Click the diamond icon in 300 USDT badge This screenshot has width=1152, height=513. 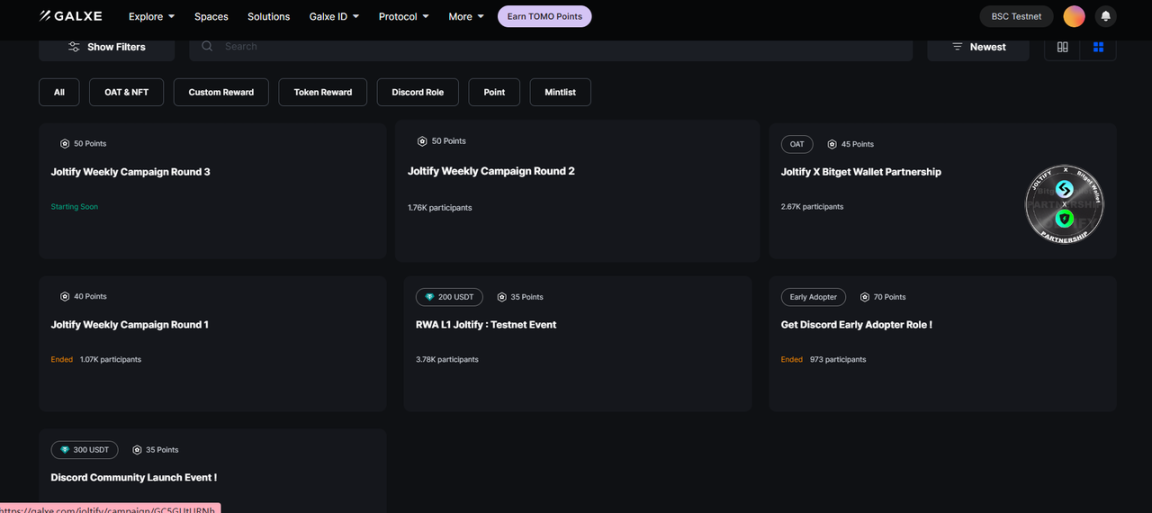pyautogui.click(x=65, y=450)
